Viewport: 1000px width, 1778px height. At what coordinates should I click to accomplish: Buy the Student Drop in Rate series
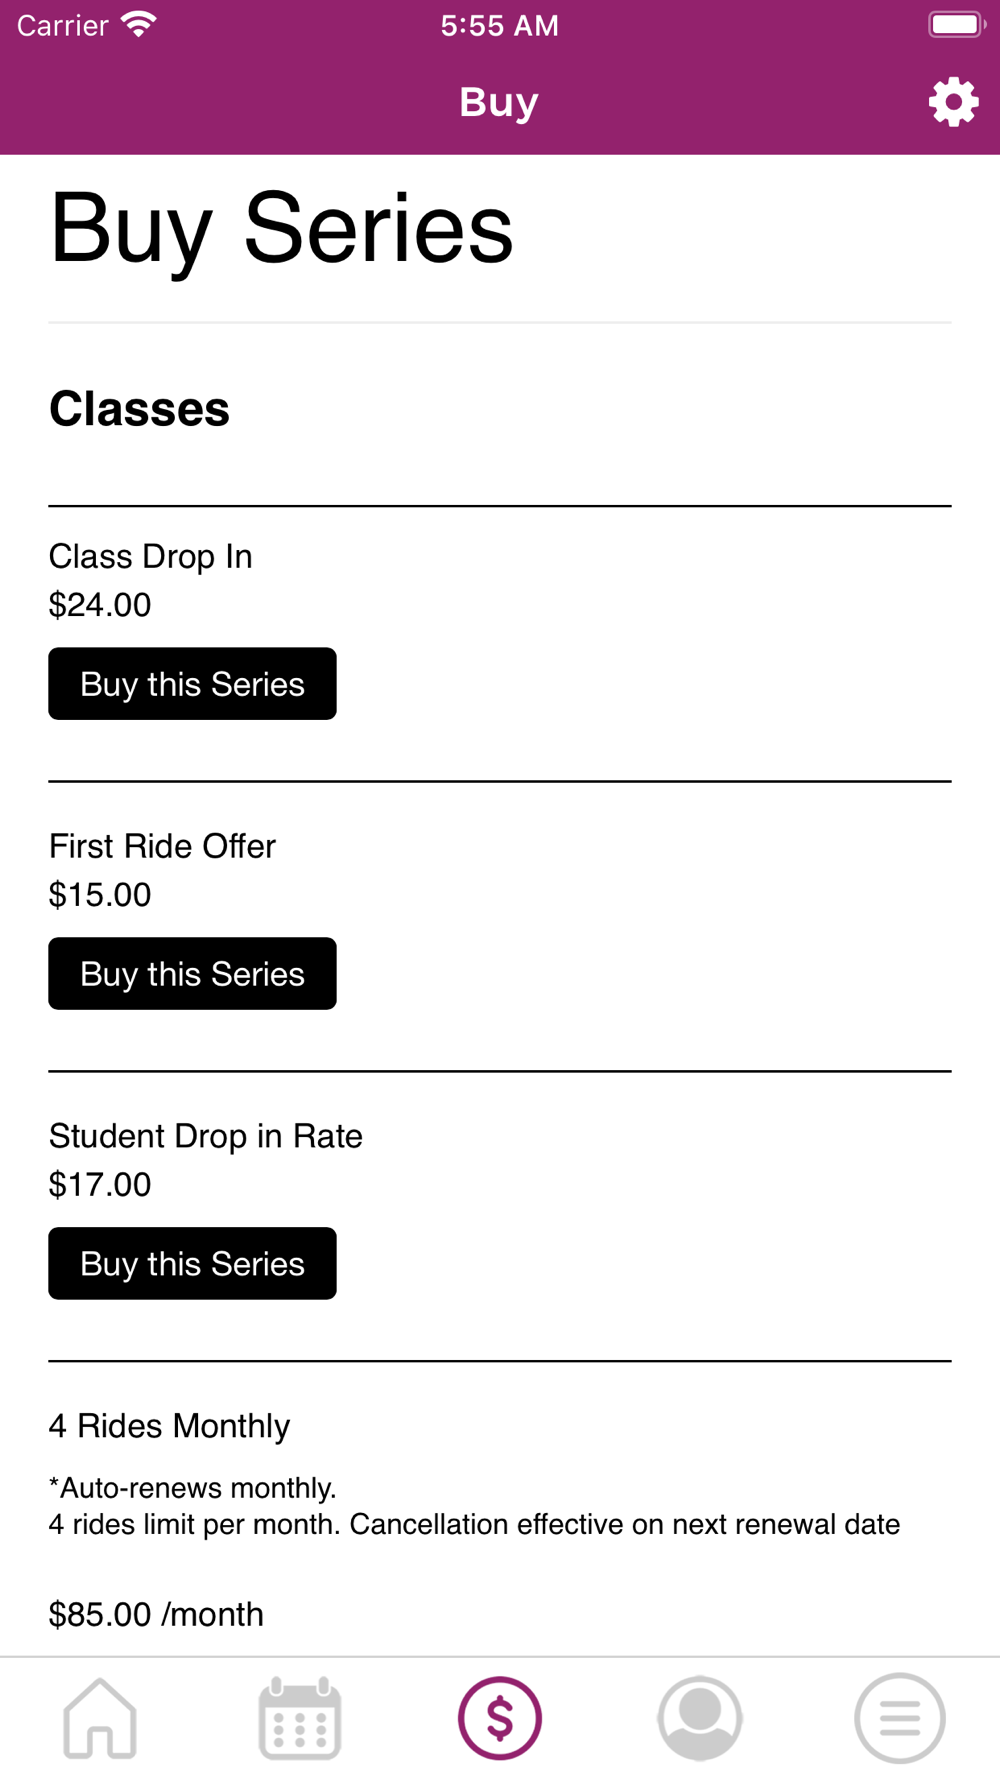click(192, 1264)
